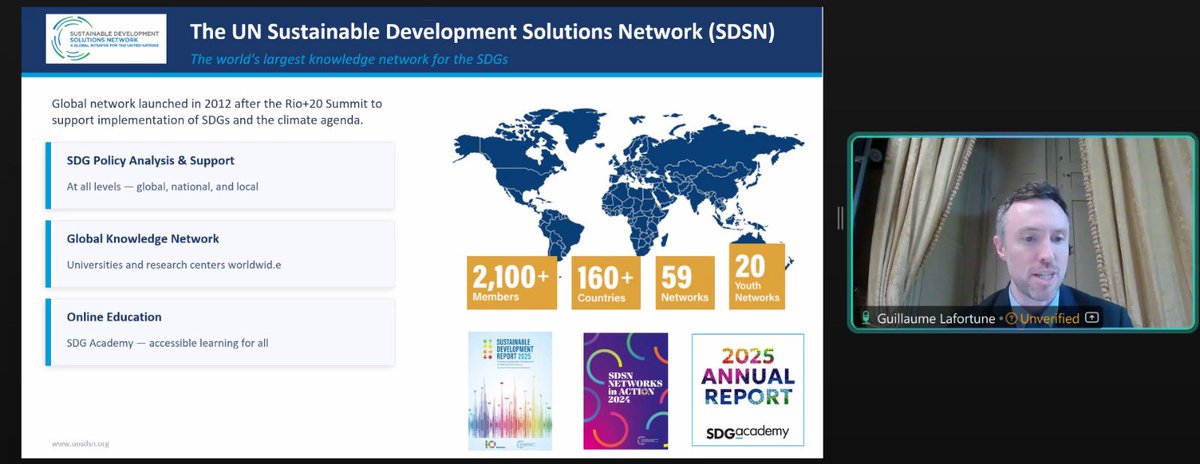This screenshot has width=1200, height=464.
Task: Click the screen sharing icon on speaker label
Action: pos(1091,318)
